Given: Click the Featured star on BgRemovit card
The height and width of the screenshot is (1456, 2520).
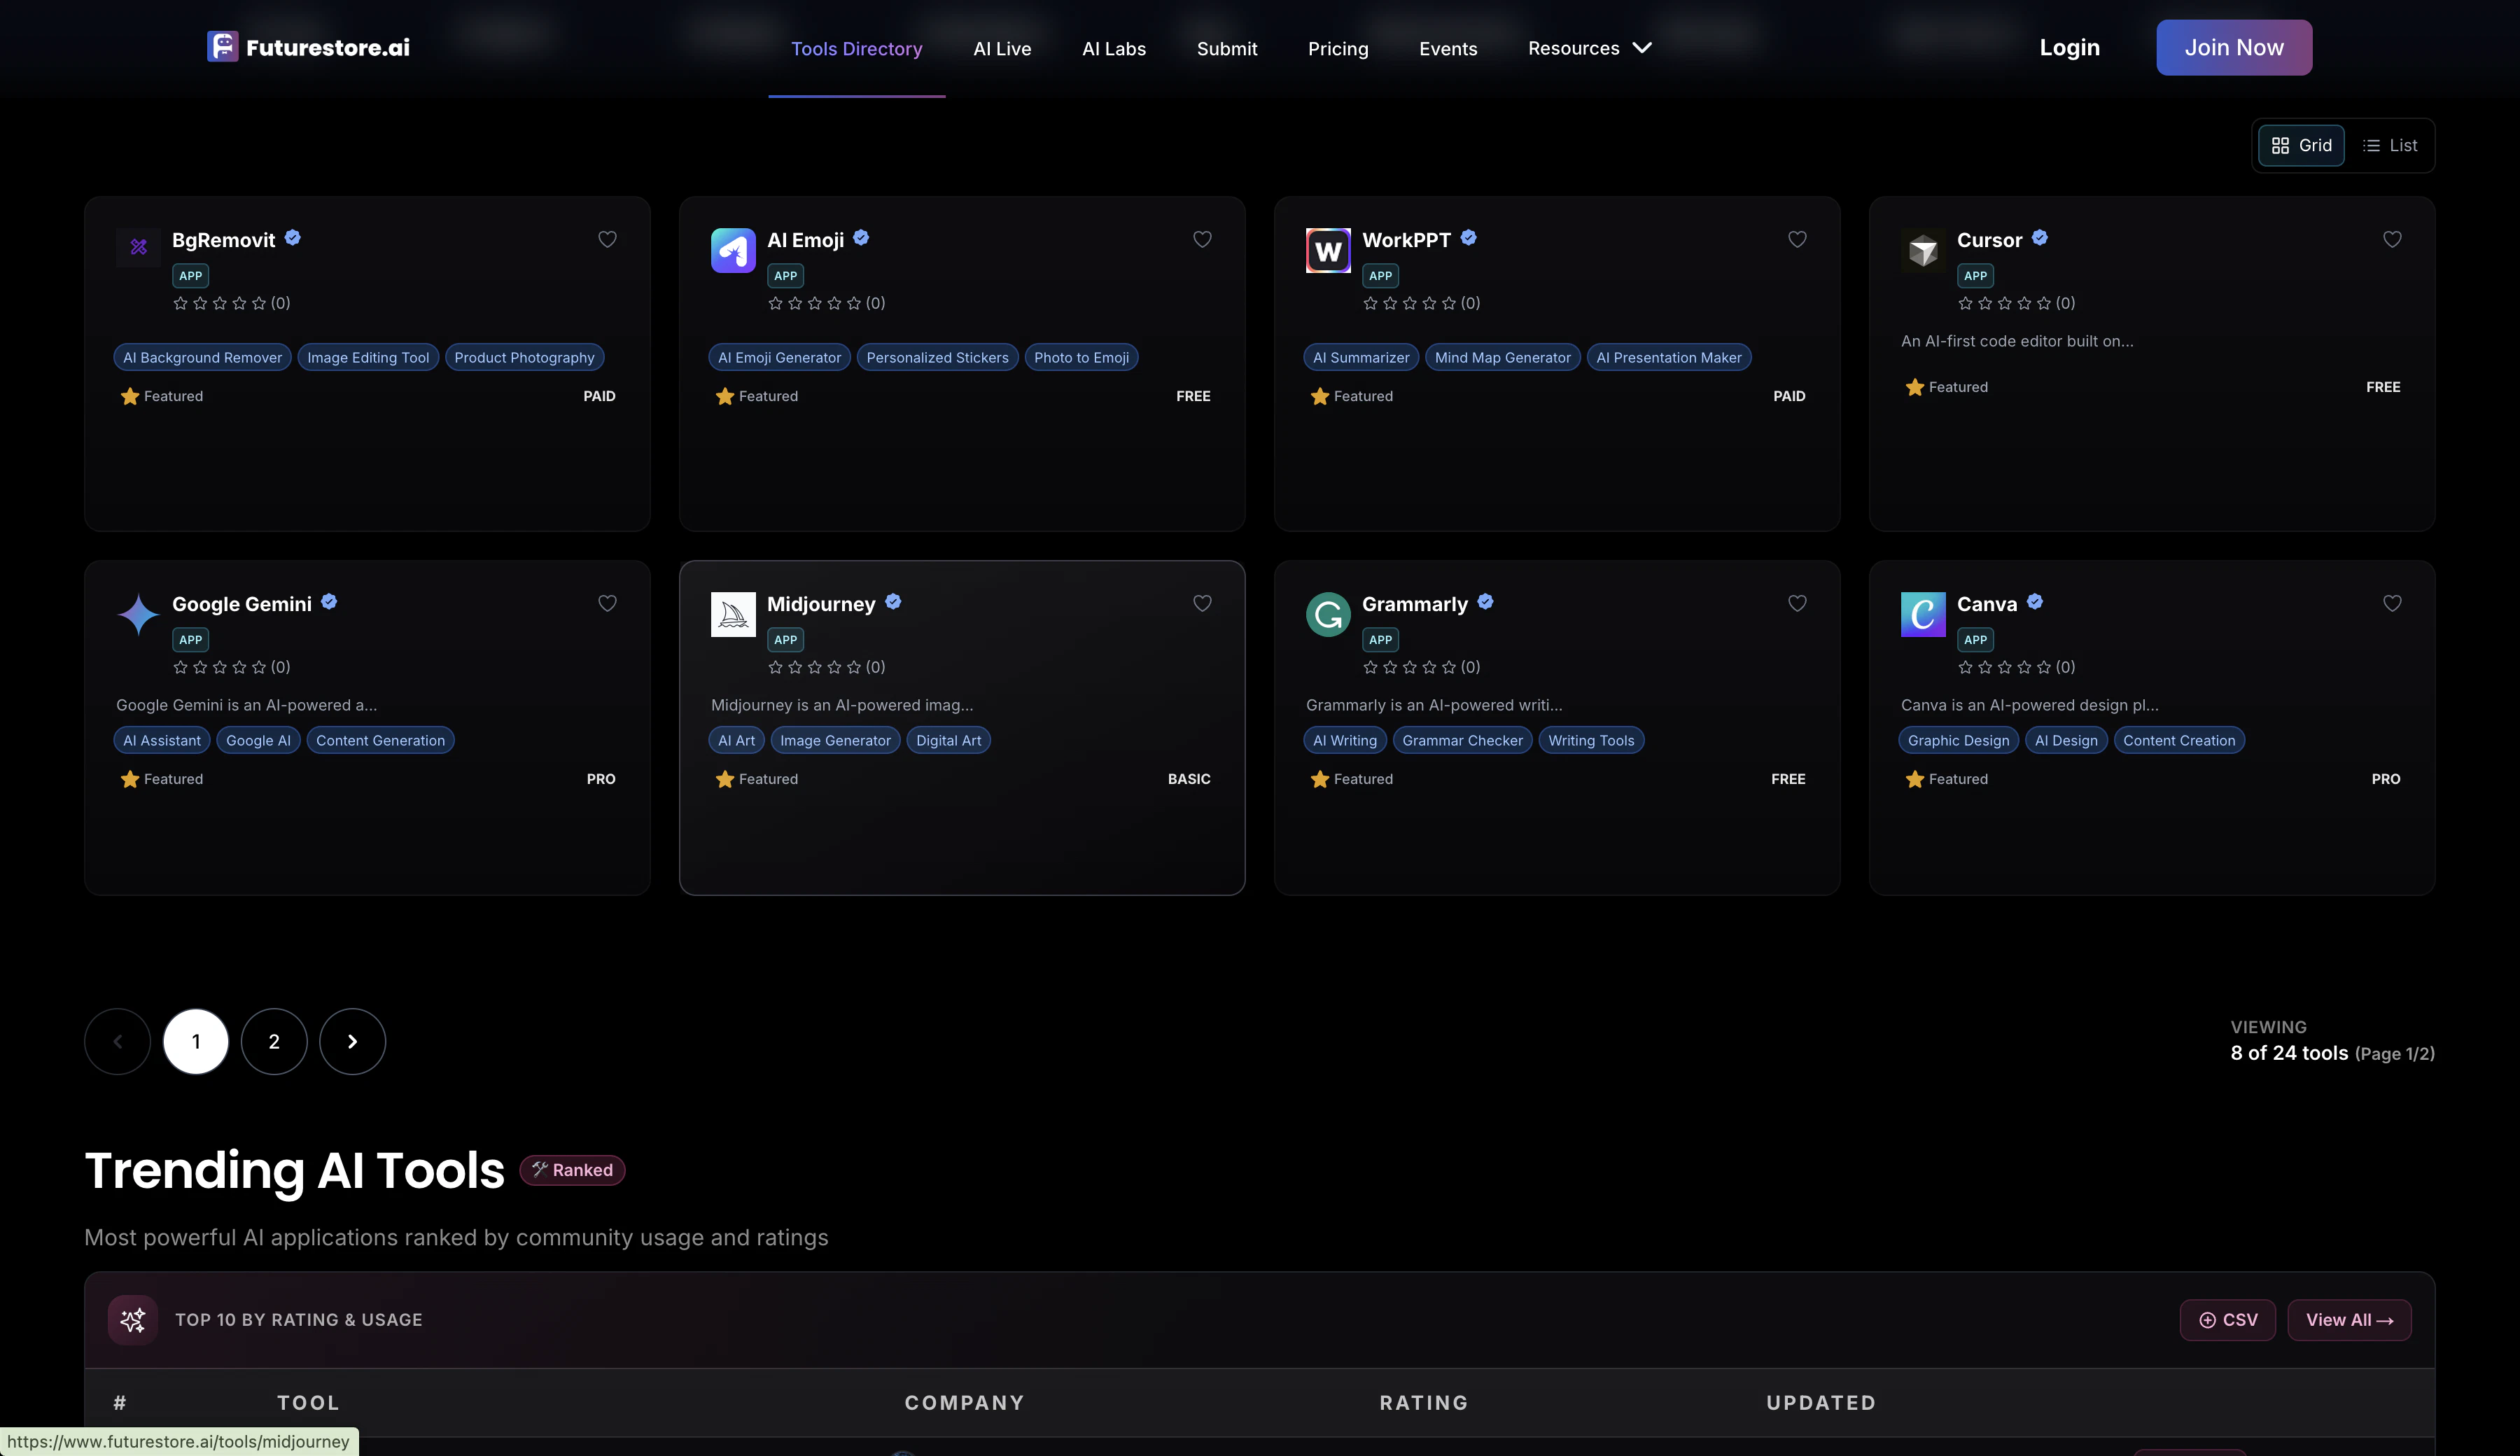Looking at the screenshot, I should 130,396.
